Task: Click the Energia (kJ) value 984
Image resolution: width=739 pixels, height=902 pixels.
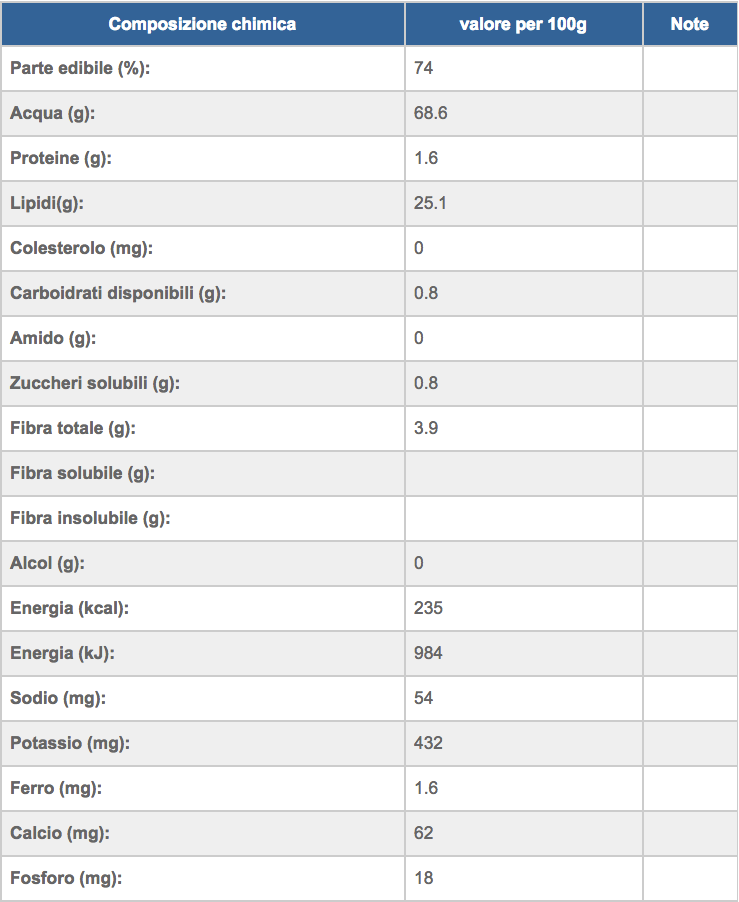Action: coord(428,653)
